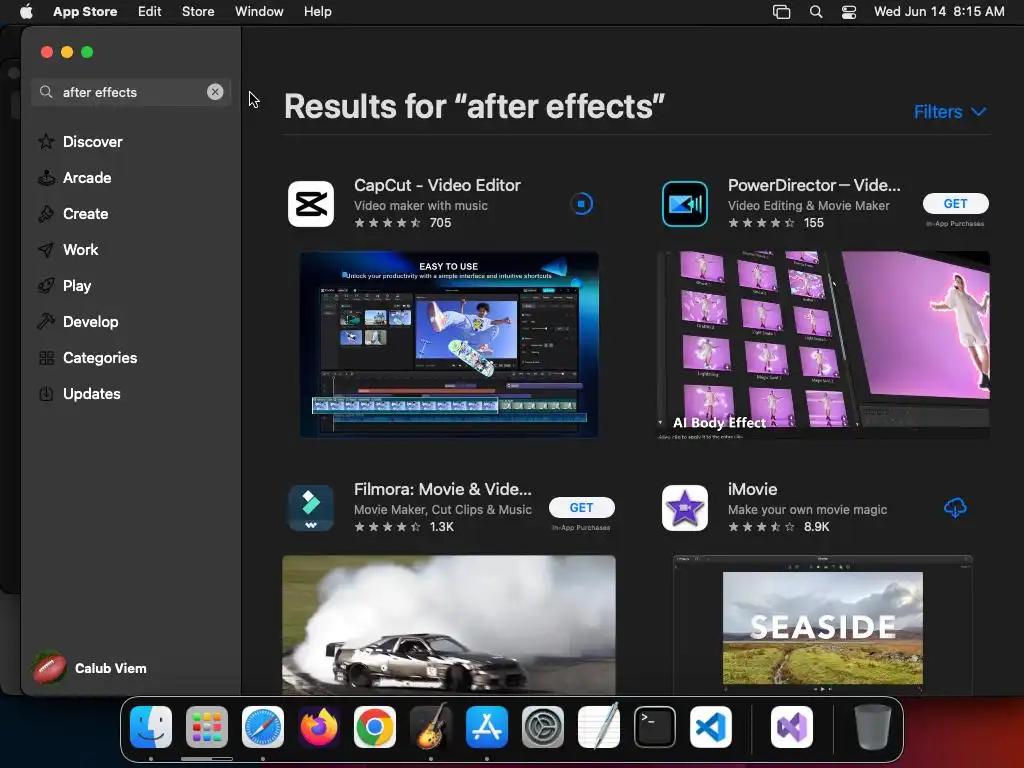Click 'Video Editing & Movie Maker' subtitle
The width and height of the screenshot is (1024, 768).
click(808, 206)
